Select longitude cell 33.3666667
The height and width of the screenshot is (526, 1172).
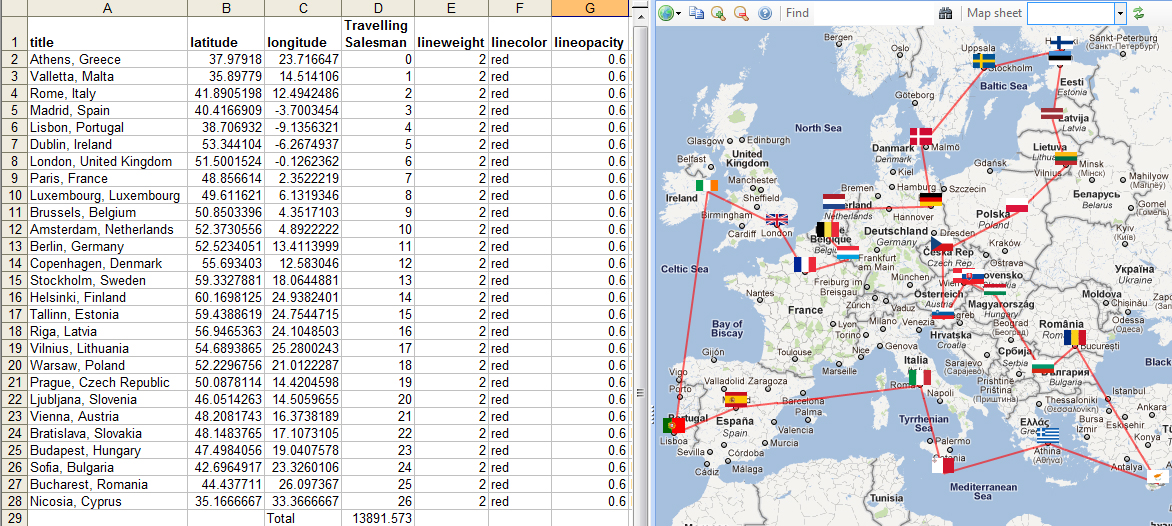(x=303, y=501)
